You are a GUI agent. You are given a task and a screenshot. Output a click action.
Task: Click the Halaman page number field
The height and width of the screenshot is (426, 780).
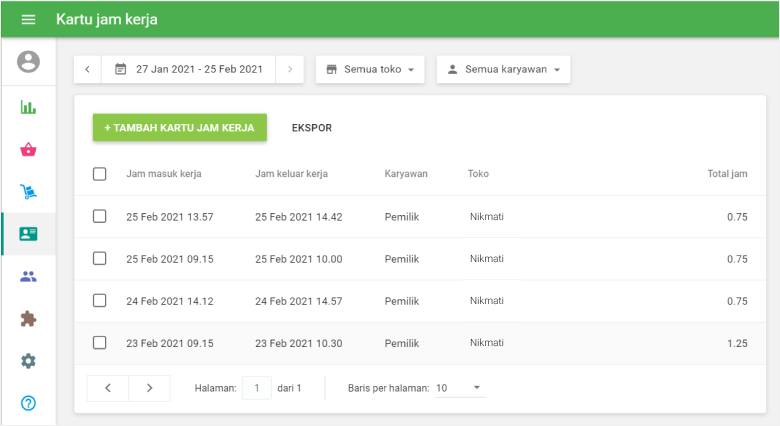coord(256,388)
